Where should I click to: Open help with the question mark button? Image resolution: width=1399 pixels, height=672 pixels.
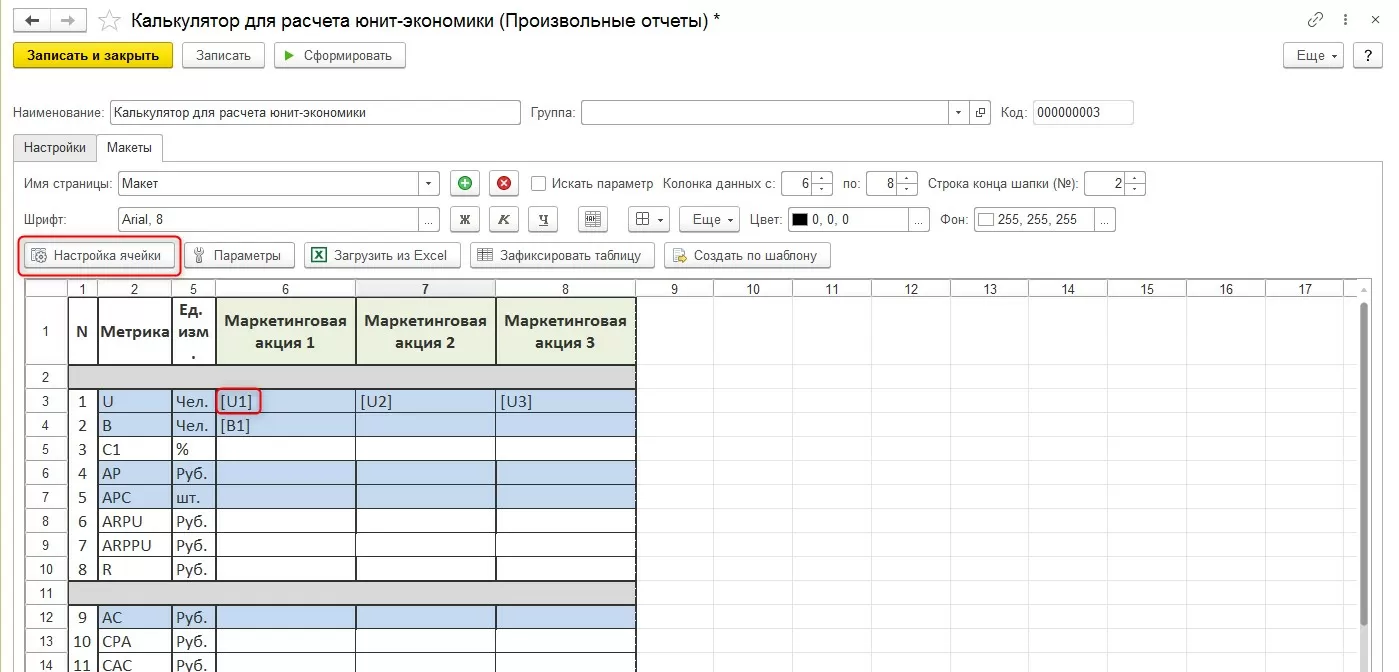[1367, 56]
